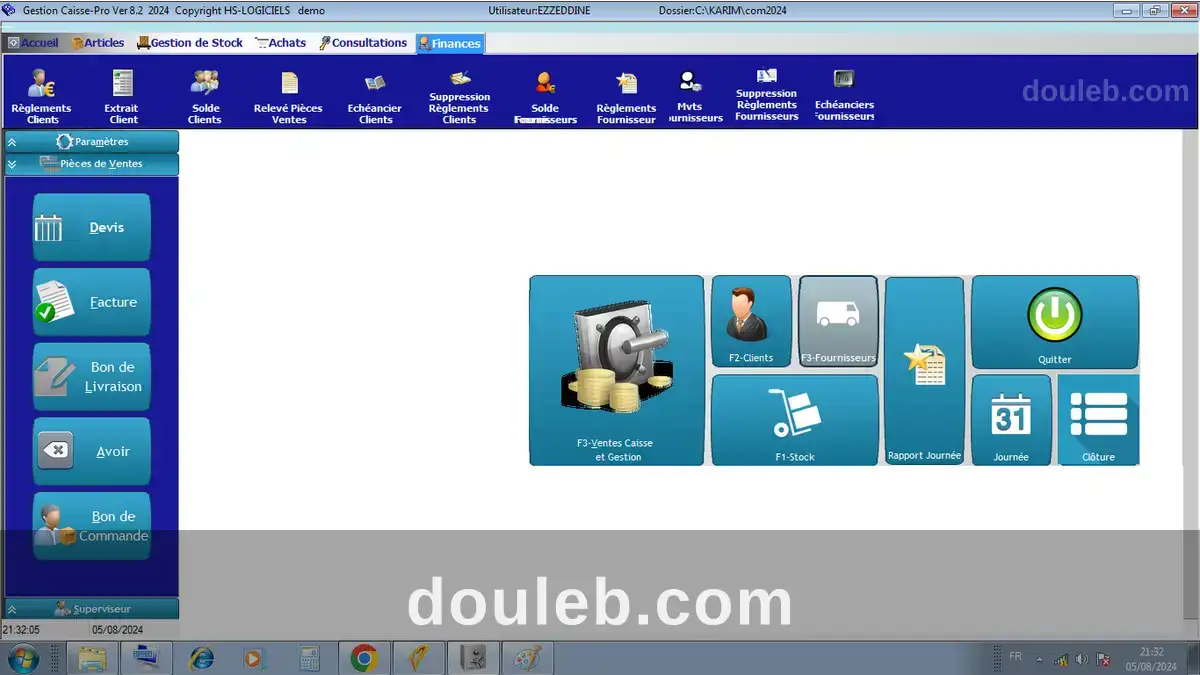The image size is (1200, 675).
Task: Expand the Superviseur panel
Action: 92,608
